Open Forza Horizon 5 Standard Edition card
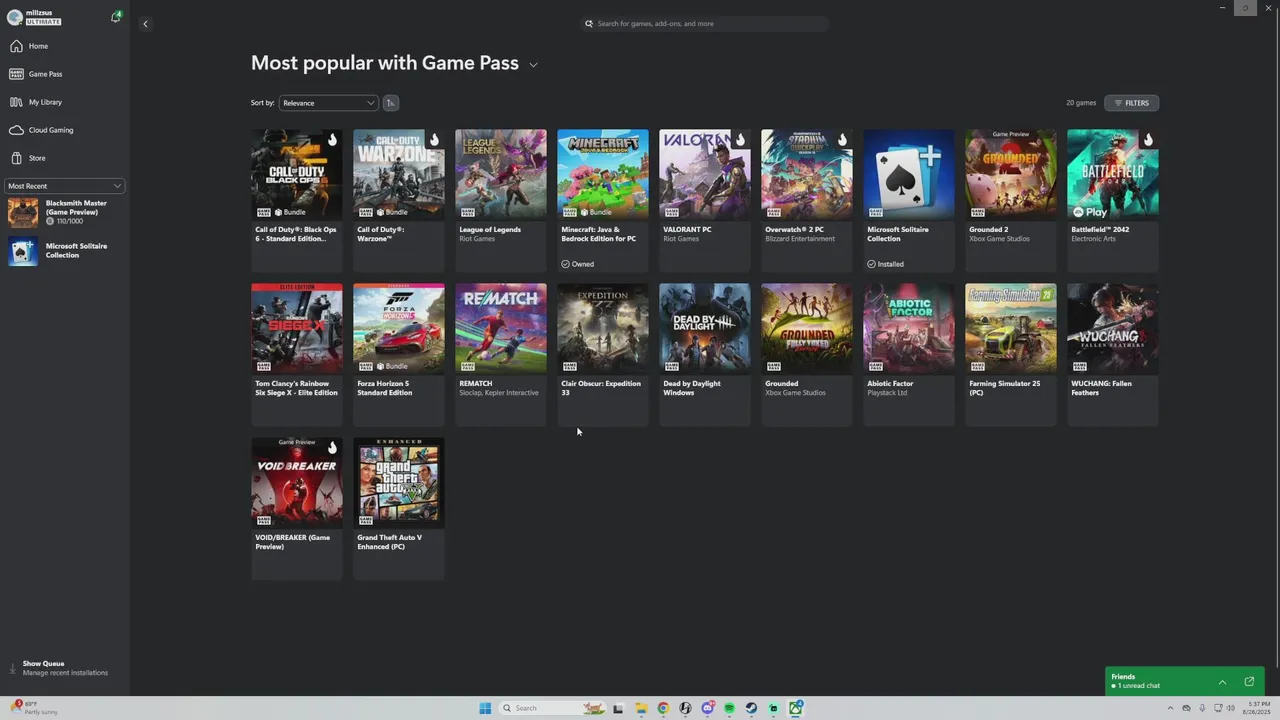The width and height of the screenshot is (1280, 720). point(399,354)
